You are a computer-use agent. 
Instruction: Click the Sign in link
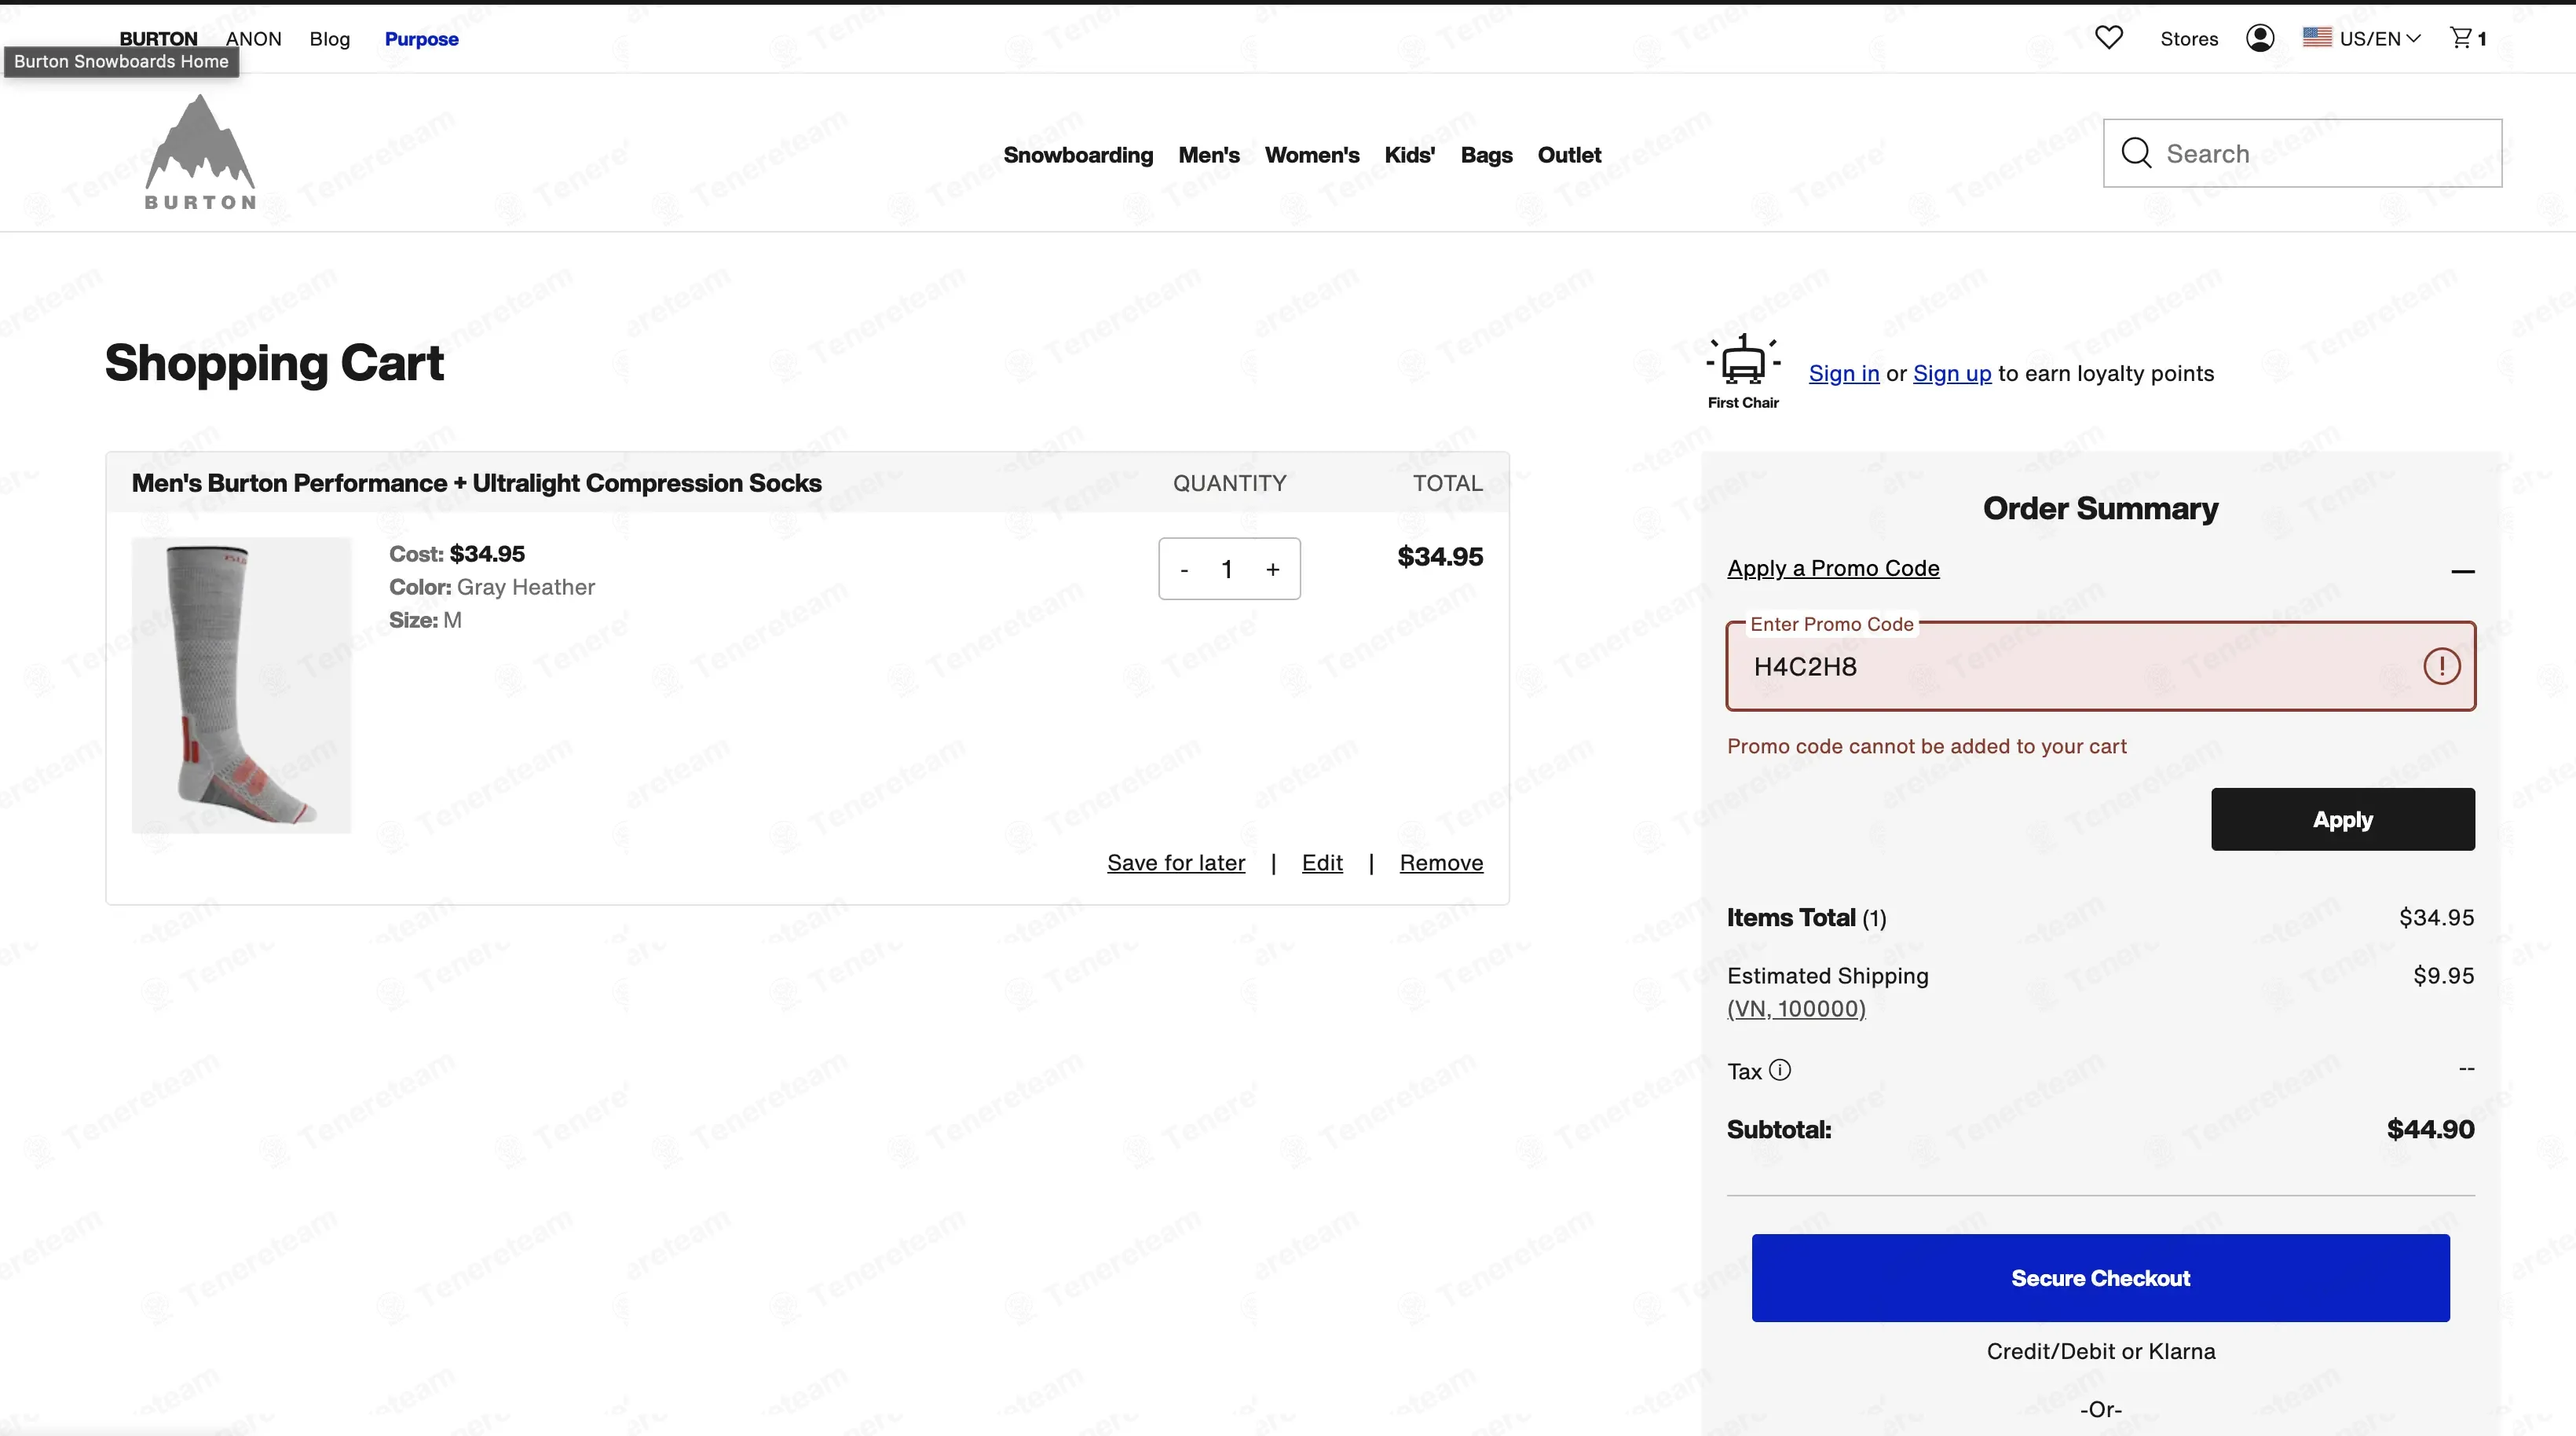[x=1844, y=373]
